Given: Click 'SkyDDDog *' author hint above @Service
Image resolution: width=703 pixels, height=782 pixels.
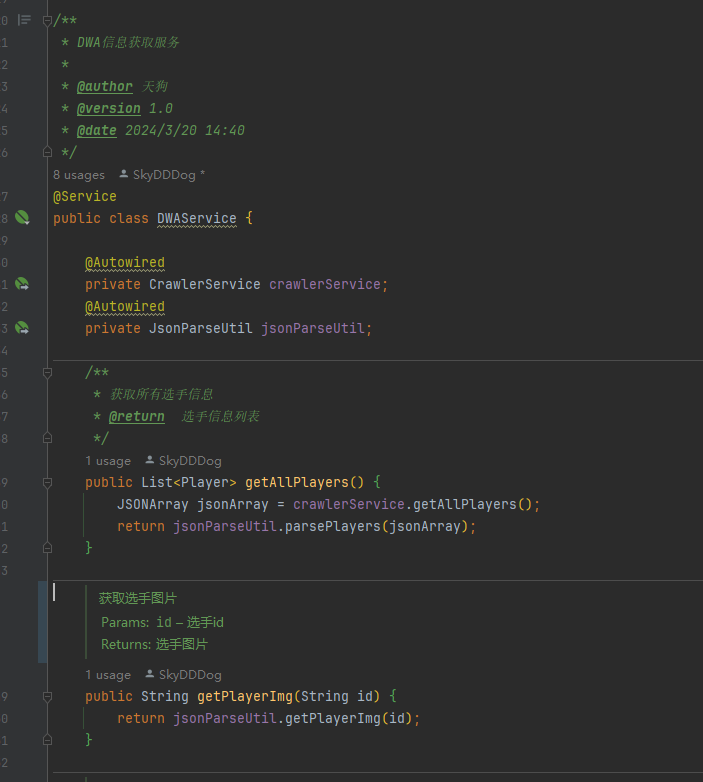Looking at the screenshot, I should coord(169,175).
